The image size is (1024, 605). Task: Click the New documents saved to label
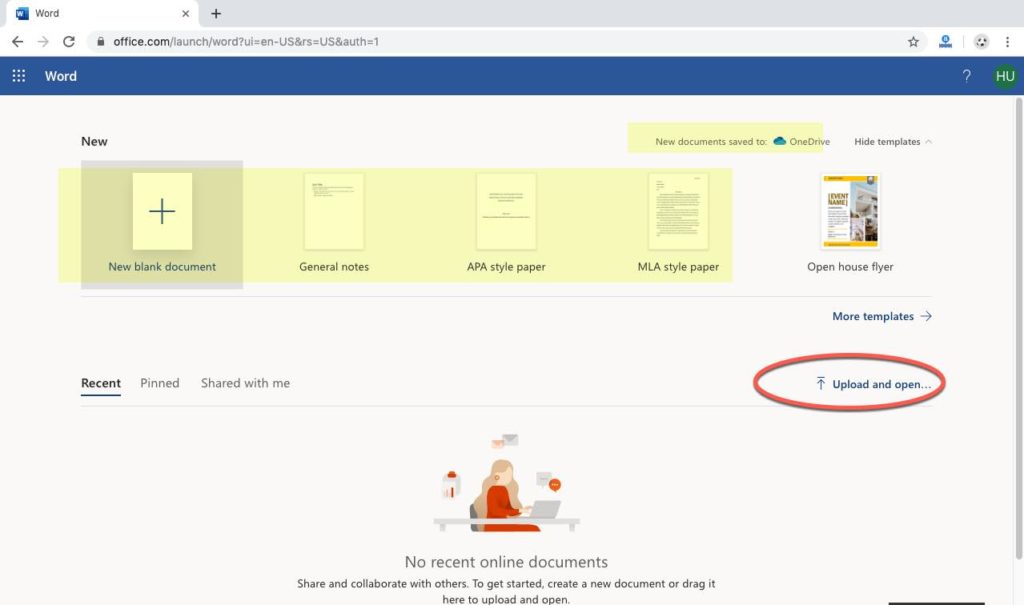(x=711, y=142)
